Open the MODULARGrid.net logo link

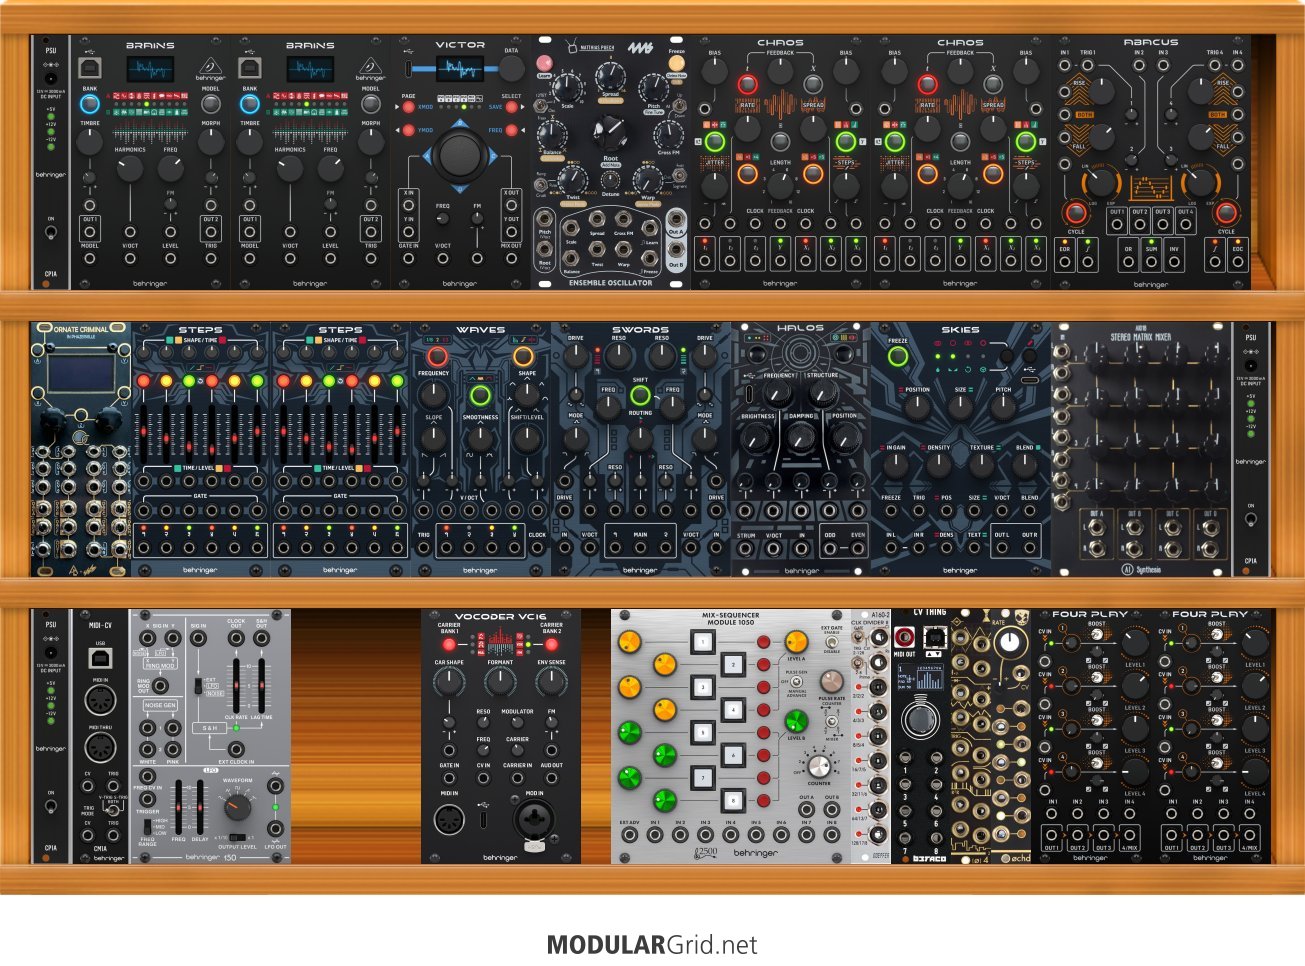(652, 945)
